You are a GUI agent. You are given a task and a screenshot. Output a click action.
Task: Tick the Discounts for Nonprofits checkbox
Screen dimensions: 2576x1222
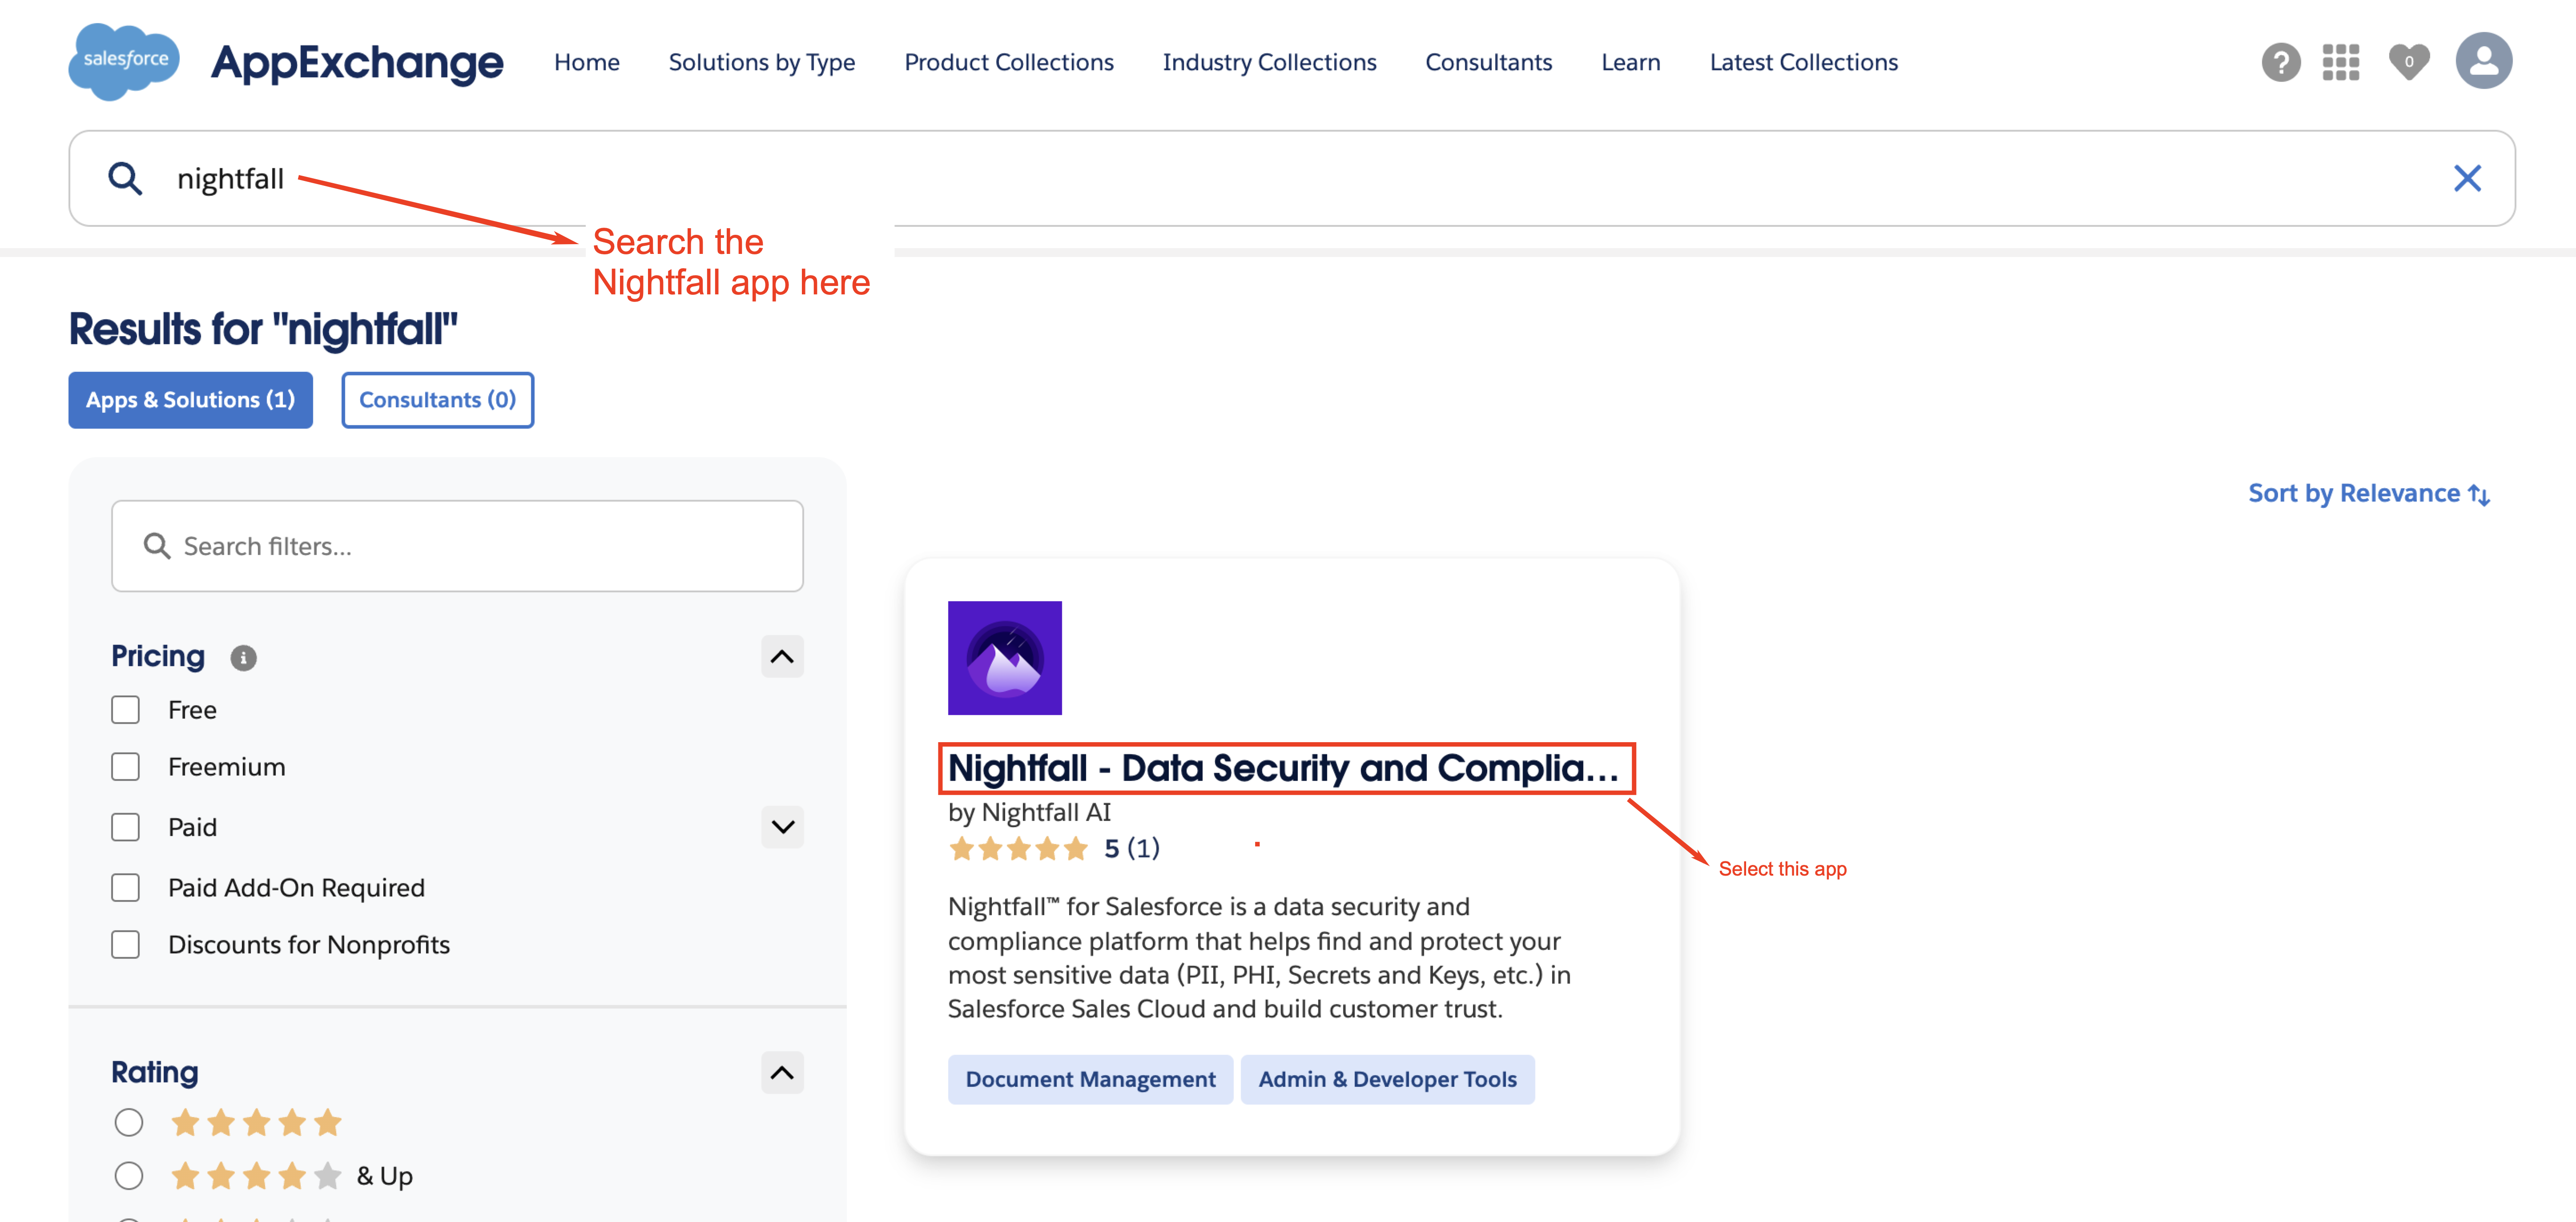(125, 944)
